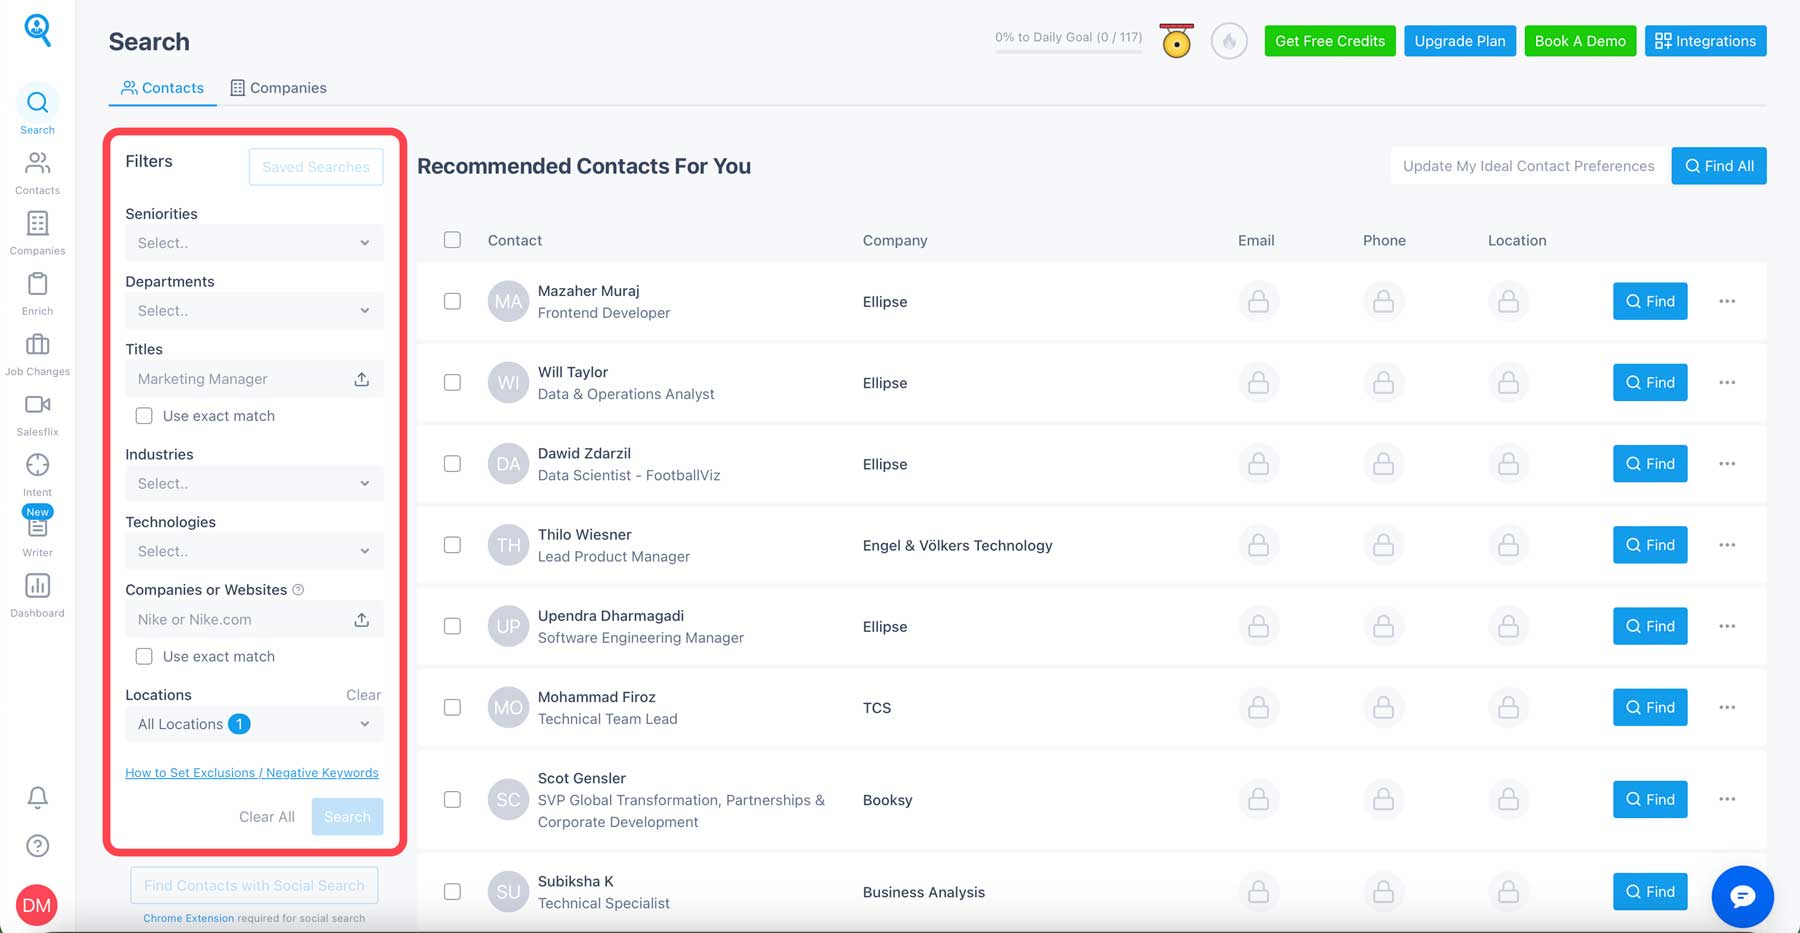Go to the Dashboard from the sidebar
Image resolution: width=1800 pixels, height=933 pixels.
tap(37, 594)
